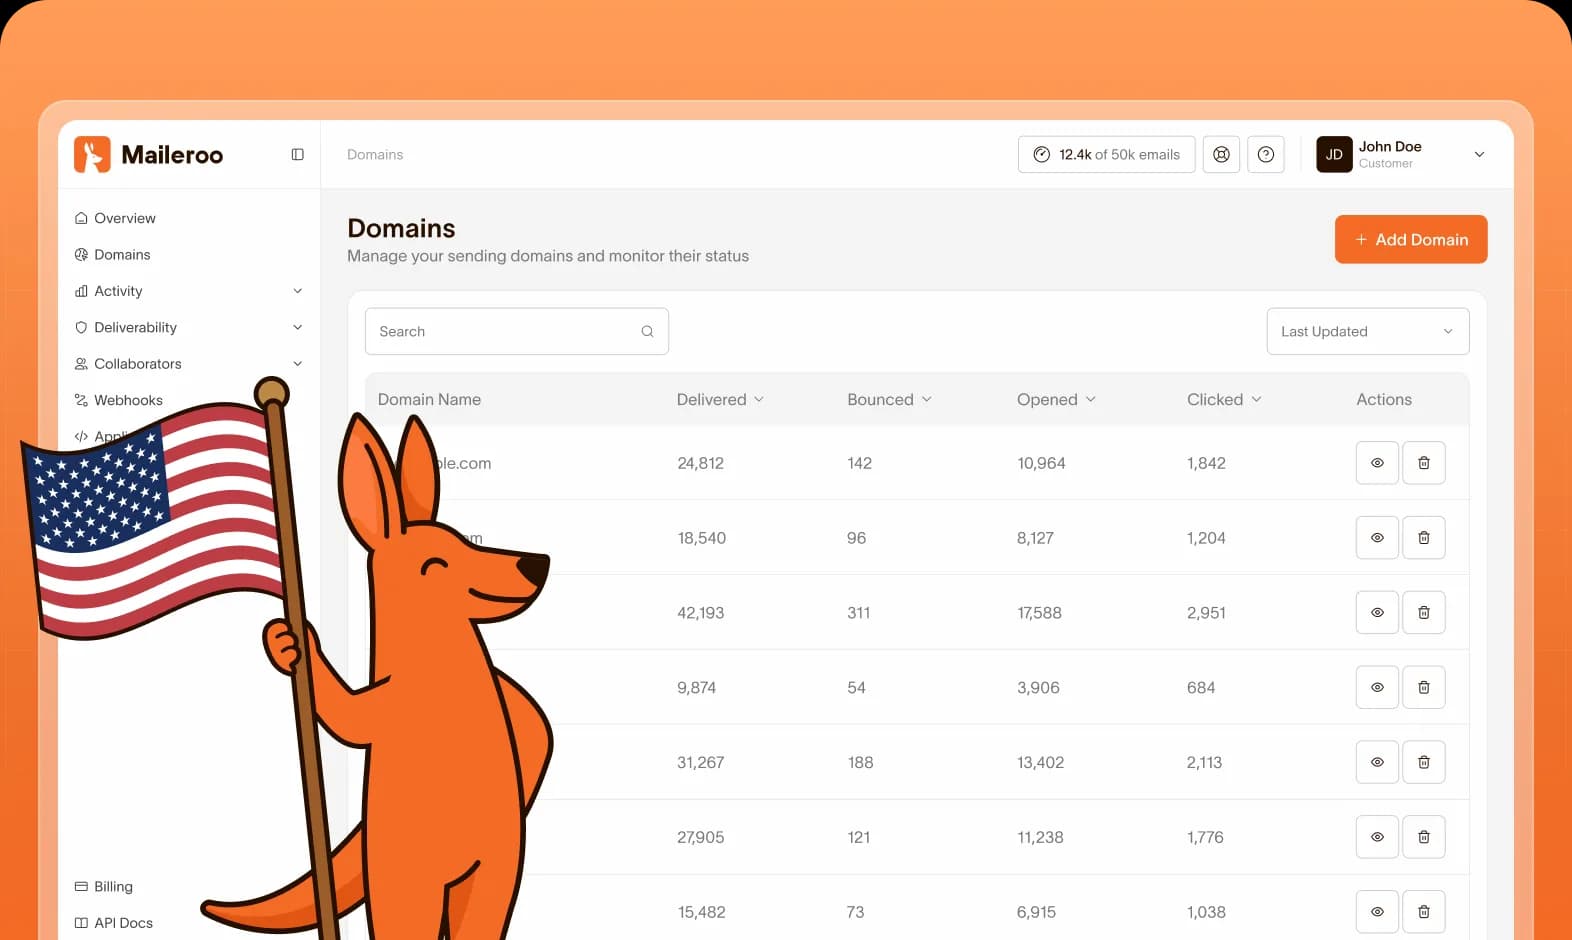
Task: Click the clicked value 1,776
Action: [x=1205, y=837]
